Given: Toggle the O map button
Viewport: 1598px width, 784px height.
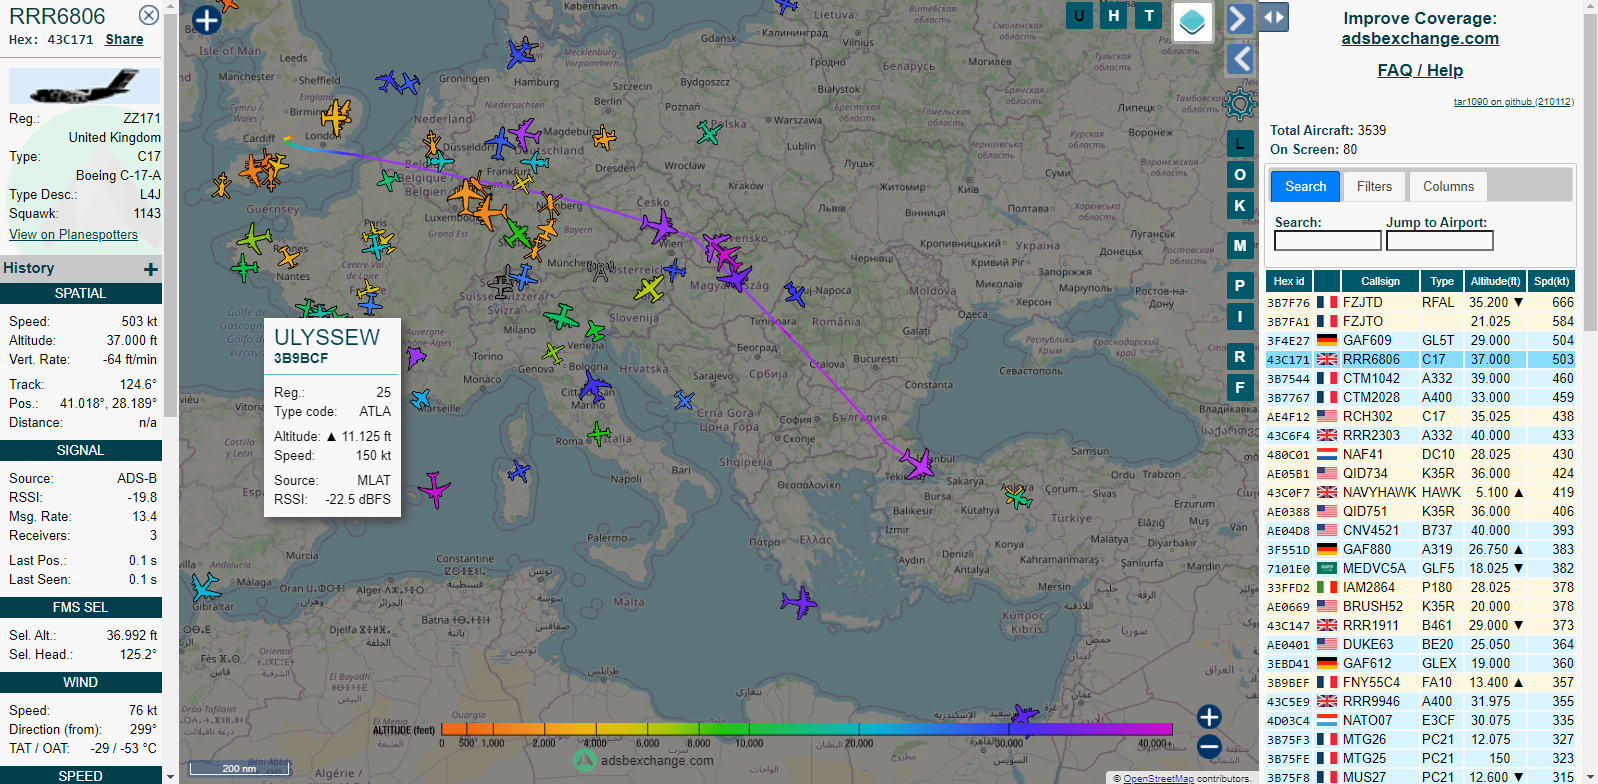Looking at the screenshot, I should click(1240, 175).
